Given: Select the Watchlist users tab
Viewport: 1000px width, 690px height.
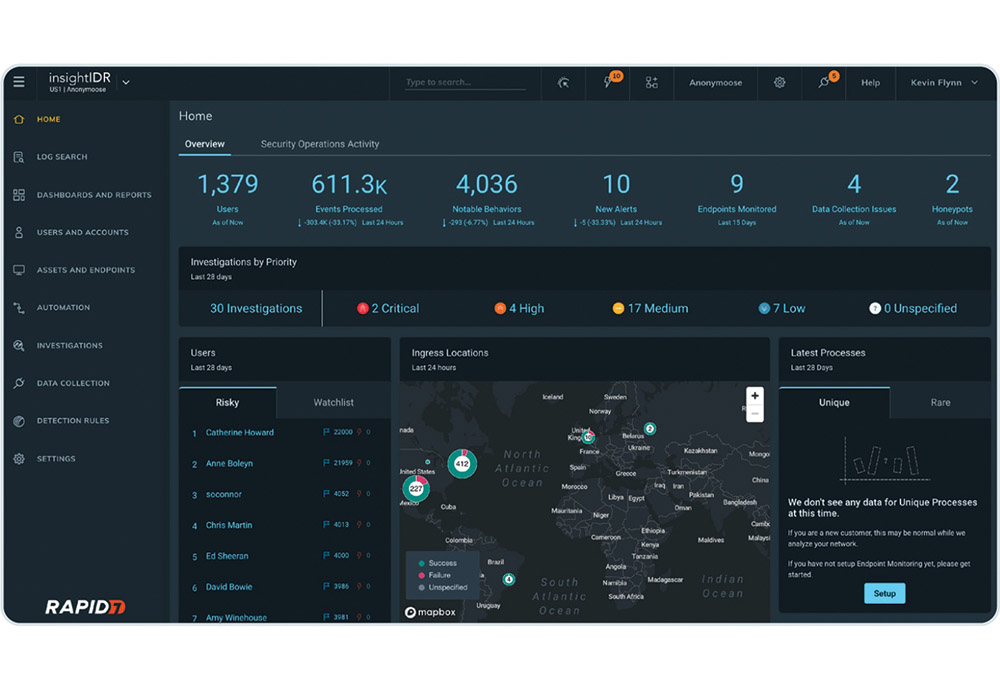Looking at the screenshot, I should click(334, 402).
